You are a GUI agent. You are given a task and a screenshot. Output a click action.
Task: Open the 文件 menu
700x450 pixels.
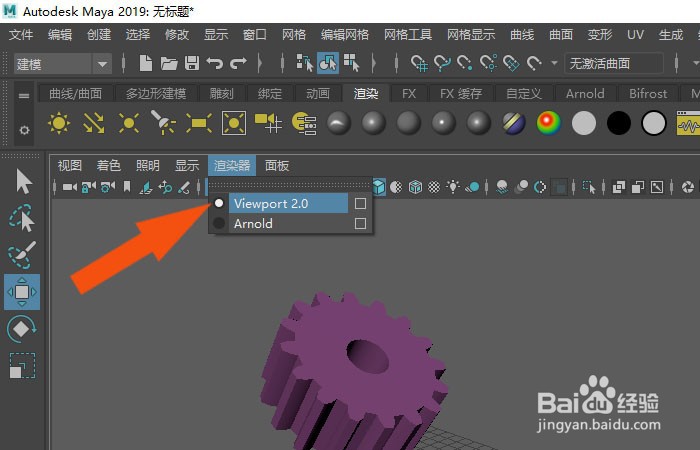21,34
